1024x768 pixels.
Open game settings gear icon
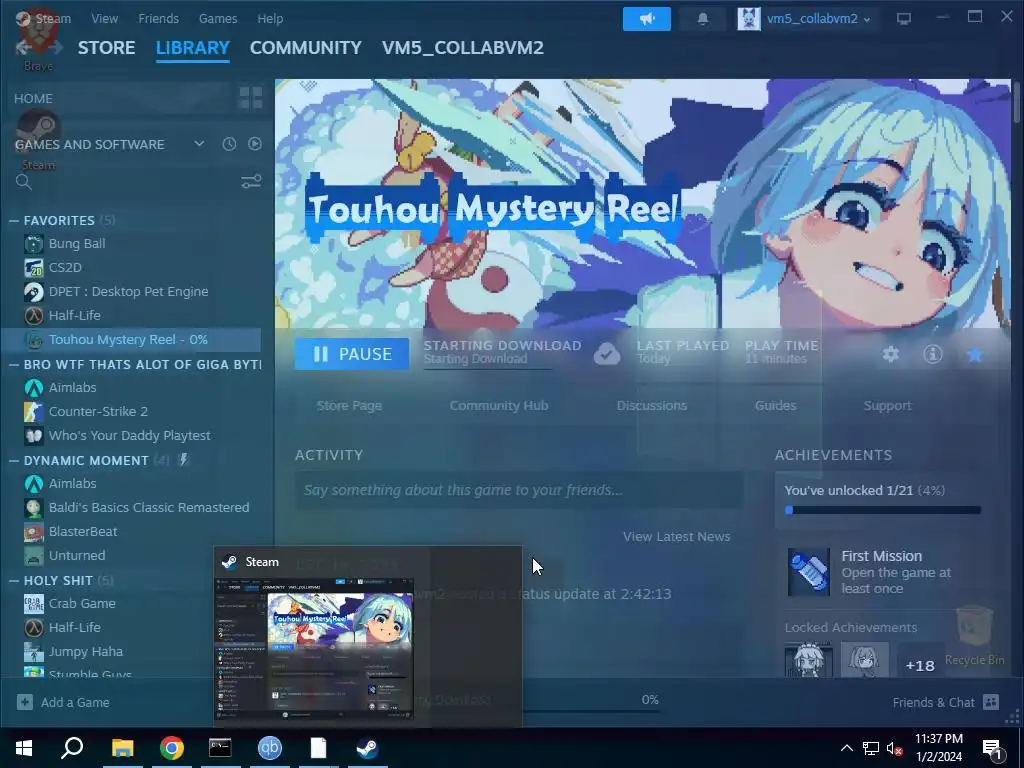(x=891, y=354)
